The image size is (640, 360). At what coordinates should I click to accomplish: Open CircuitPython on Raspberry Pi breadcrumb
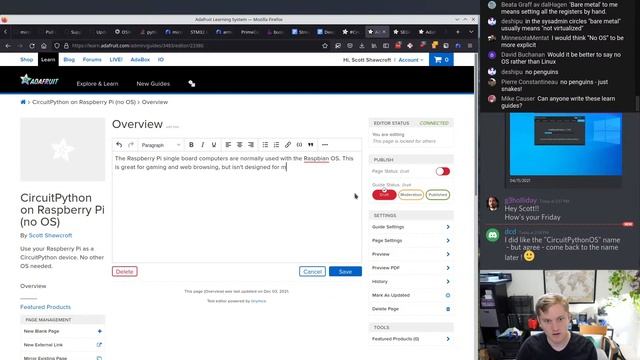pyautogui.click(x=84, y=102)
